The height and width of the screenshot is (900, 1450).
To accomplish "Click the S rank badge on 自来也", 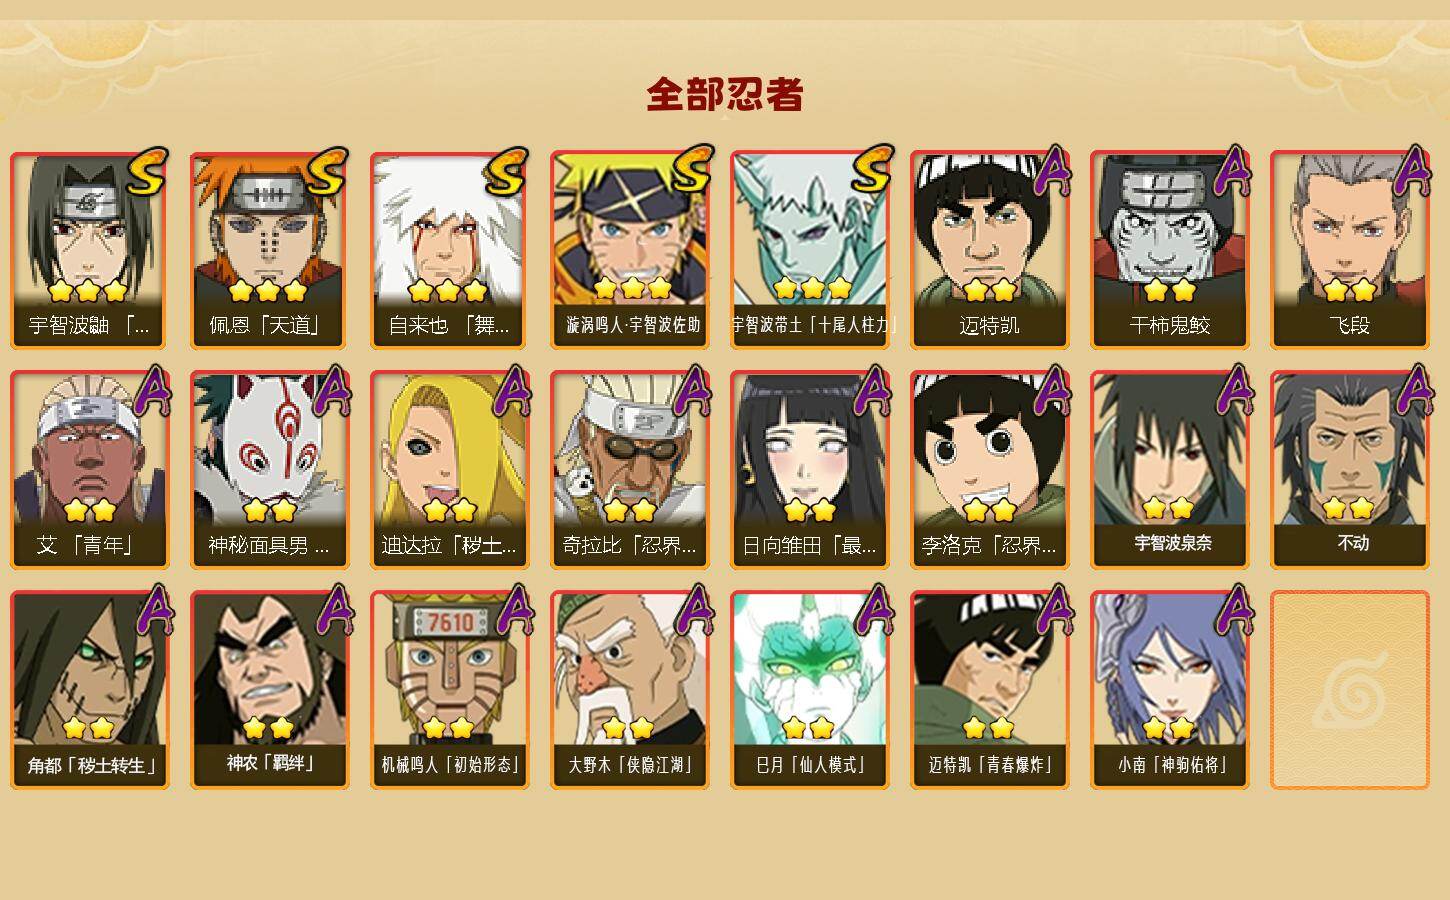I will coord(506,172).
